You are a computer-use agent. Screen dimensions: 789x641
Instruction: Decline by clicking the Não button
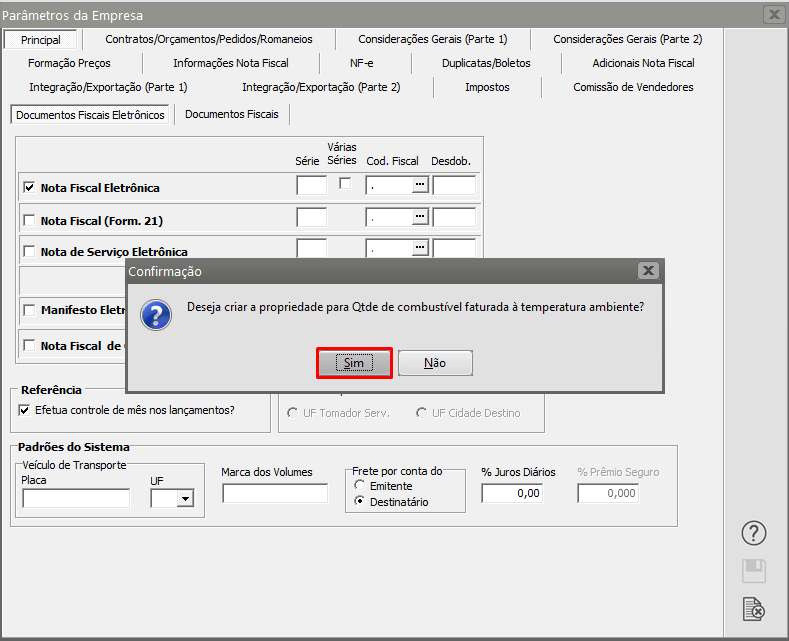click(x=435, y=363)
